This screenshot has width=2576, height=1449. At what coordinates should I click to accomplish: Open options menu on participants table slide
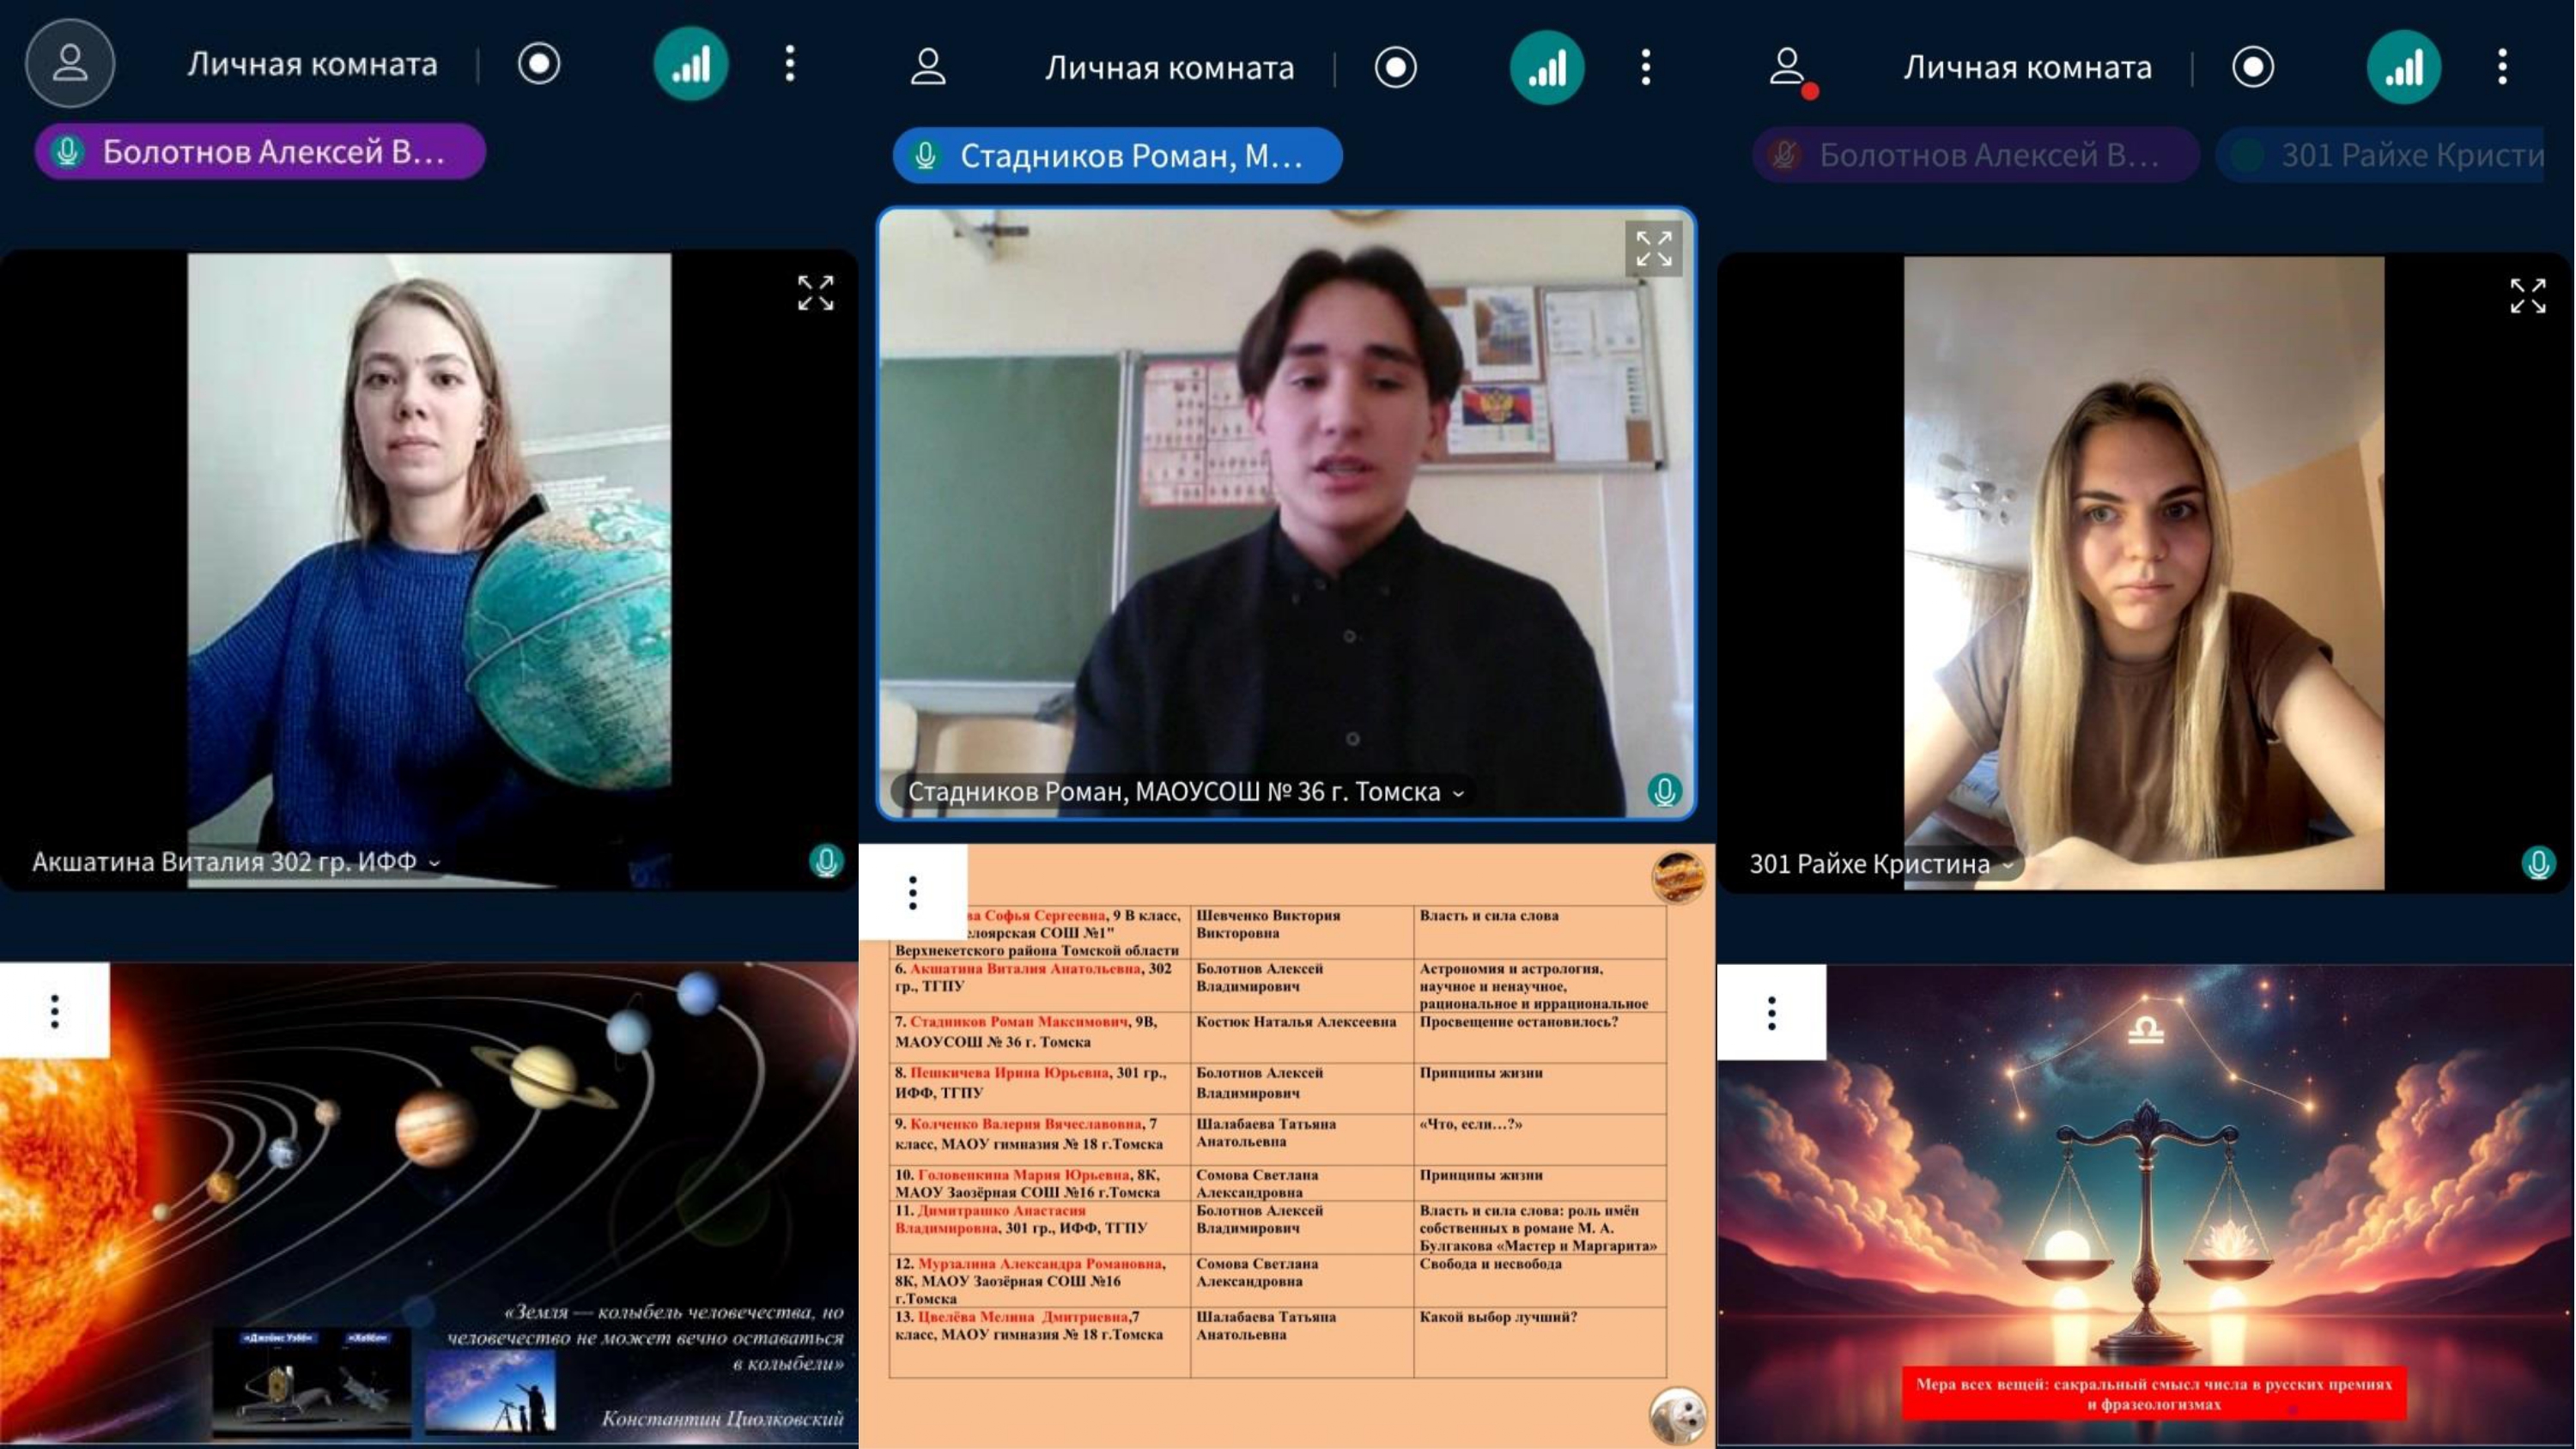coord(912,892)
